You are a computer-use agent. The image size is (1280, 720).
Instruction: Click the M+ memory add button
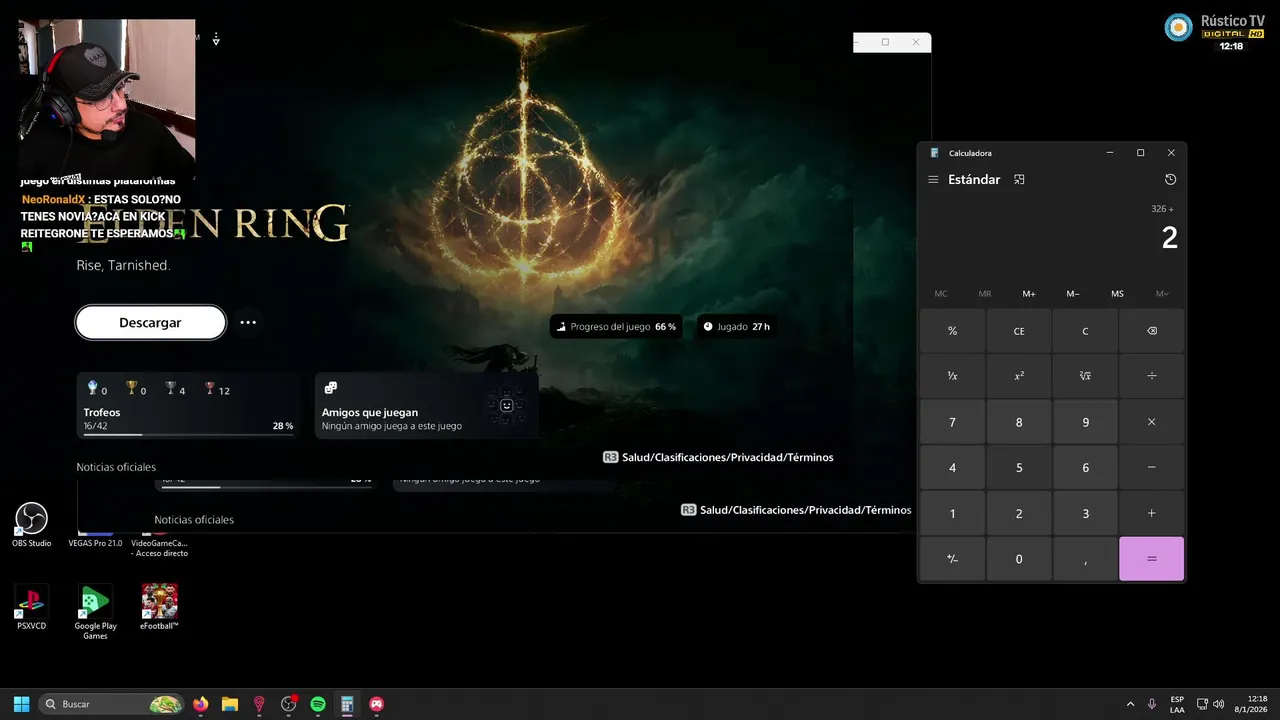(x=1029, y=294)
